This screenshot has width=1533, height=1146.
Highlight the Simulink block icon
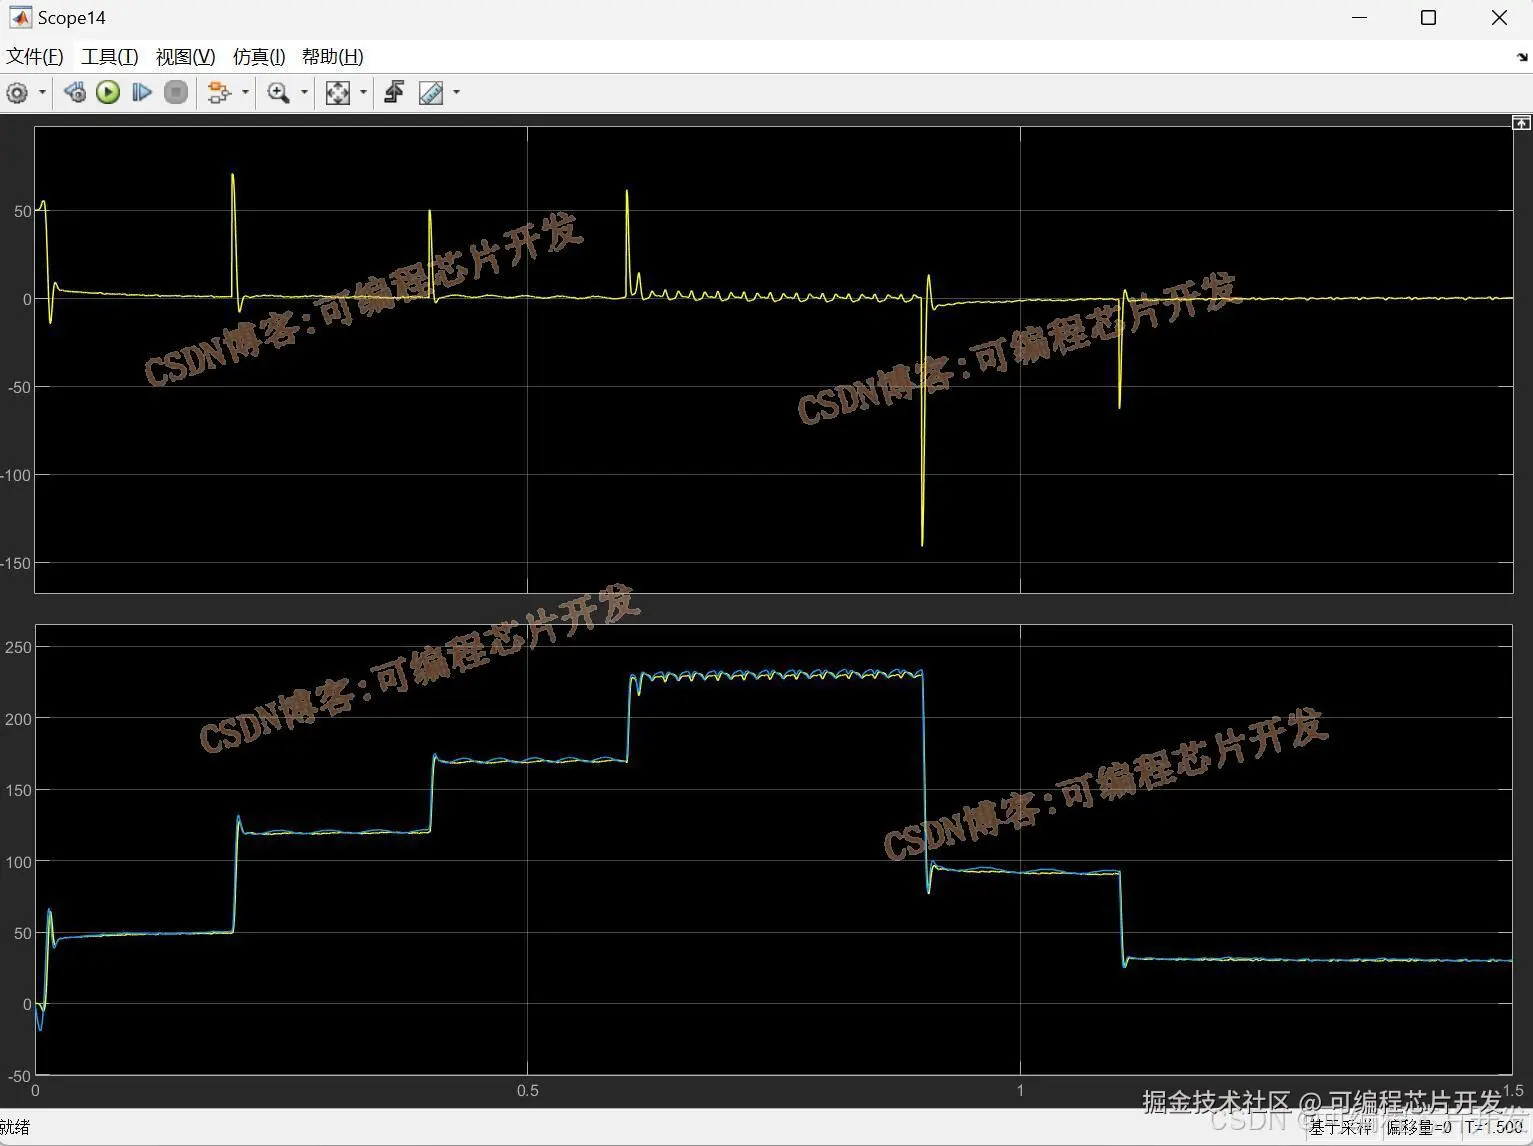pos(218,93)
